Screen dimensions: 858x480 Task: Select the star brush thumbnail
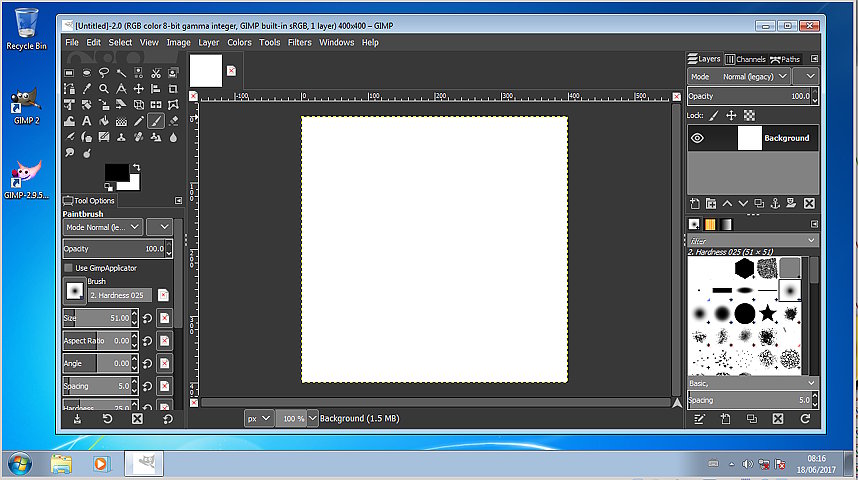(768, 313)
